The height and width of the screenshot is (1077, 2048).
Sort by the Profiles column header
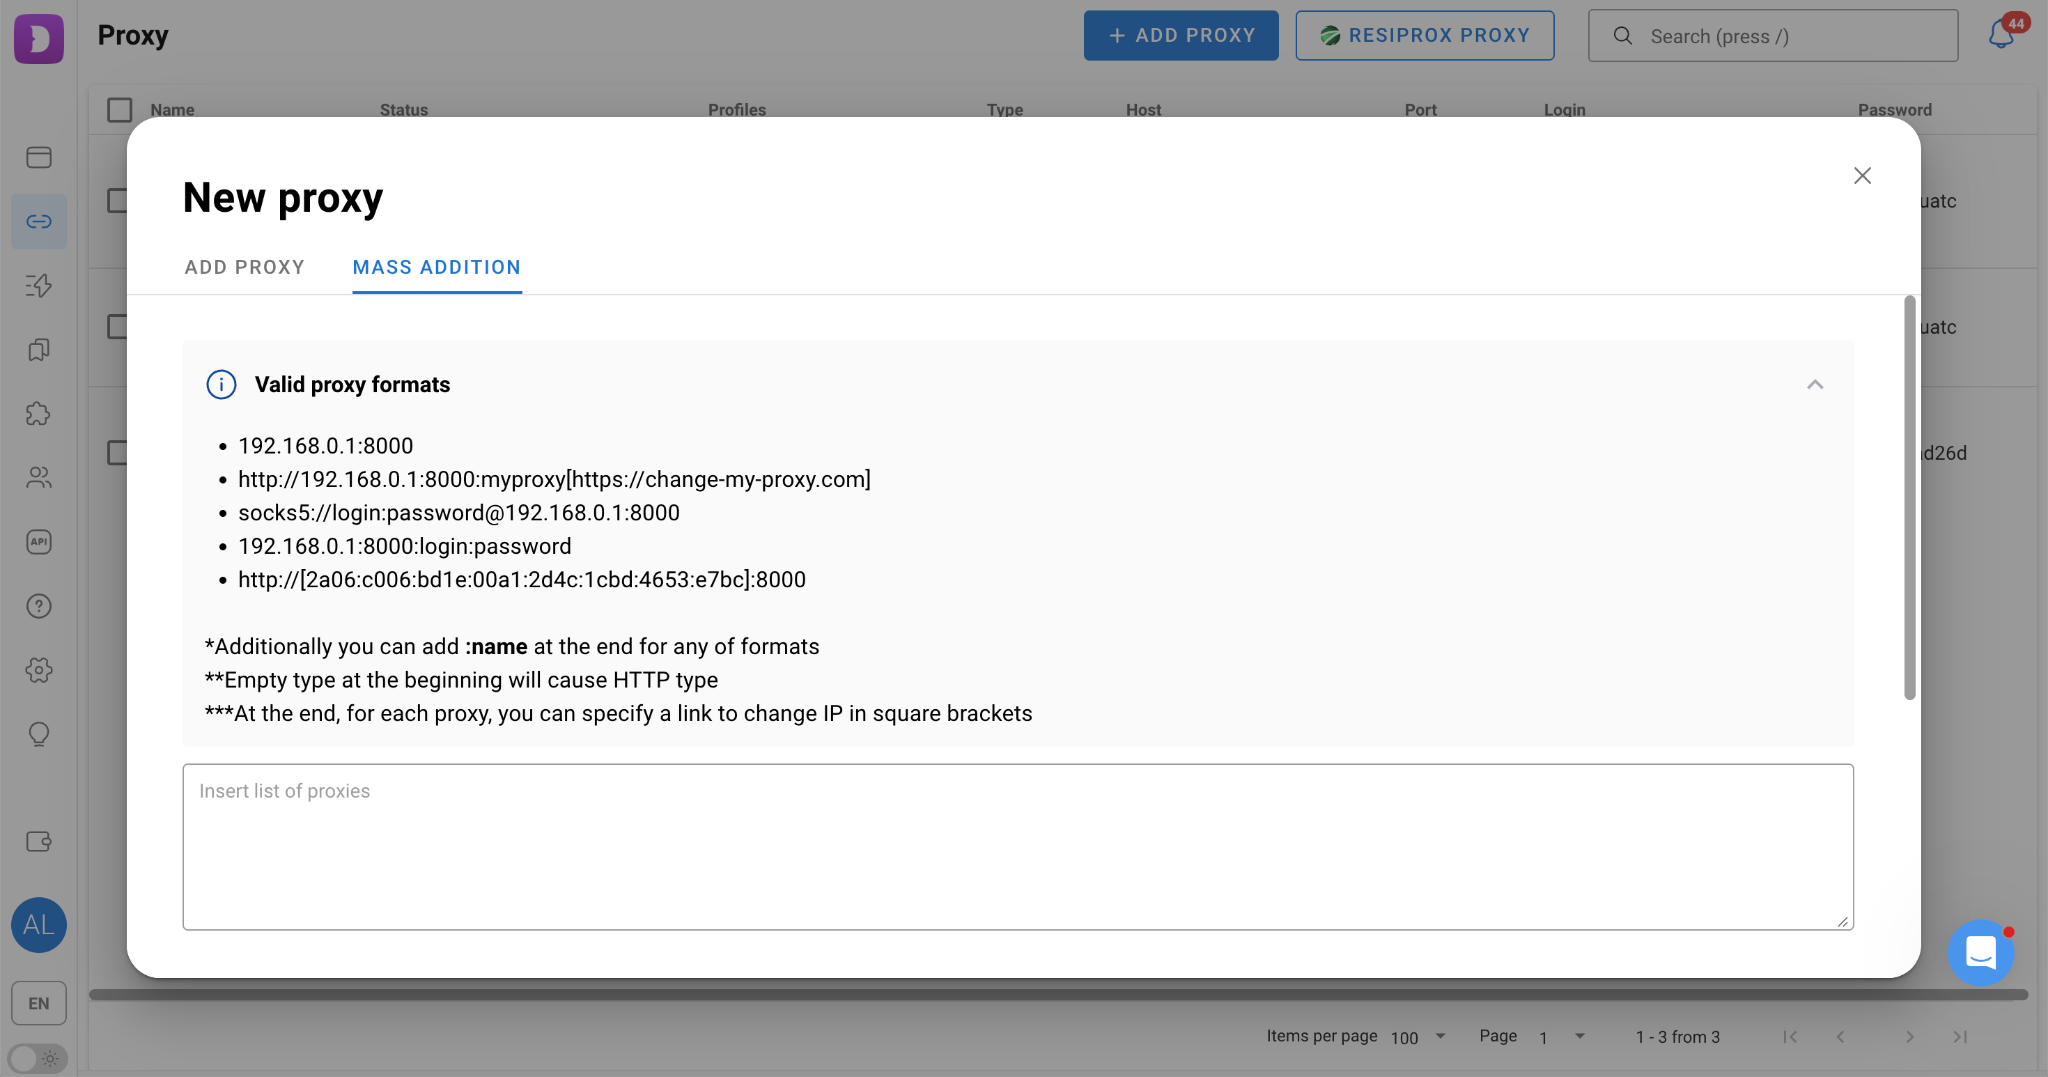point(737,110)
